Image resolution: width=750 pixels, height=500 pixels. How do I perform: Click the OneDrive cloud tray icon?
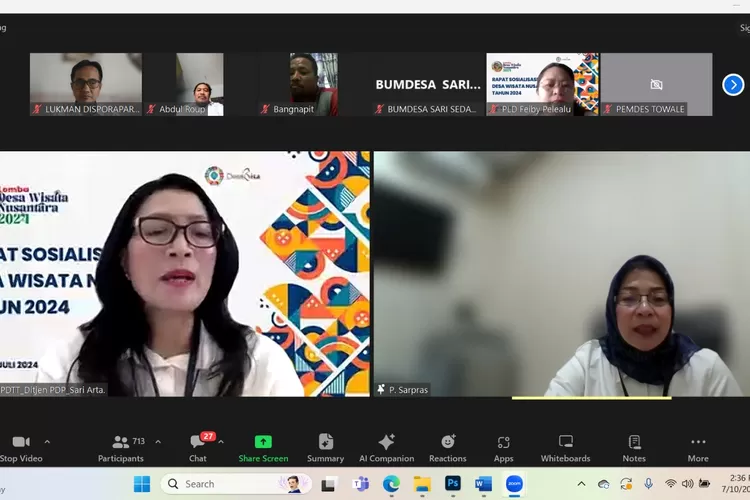pyautogui.click(x=604, y=484)
